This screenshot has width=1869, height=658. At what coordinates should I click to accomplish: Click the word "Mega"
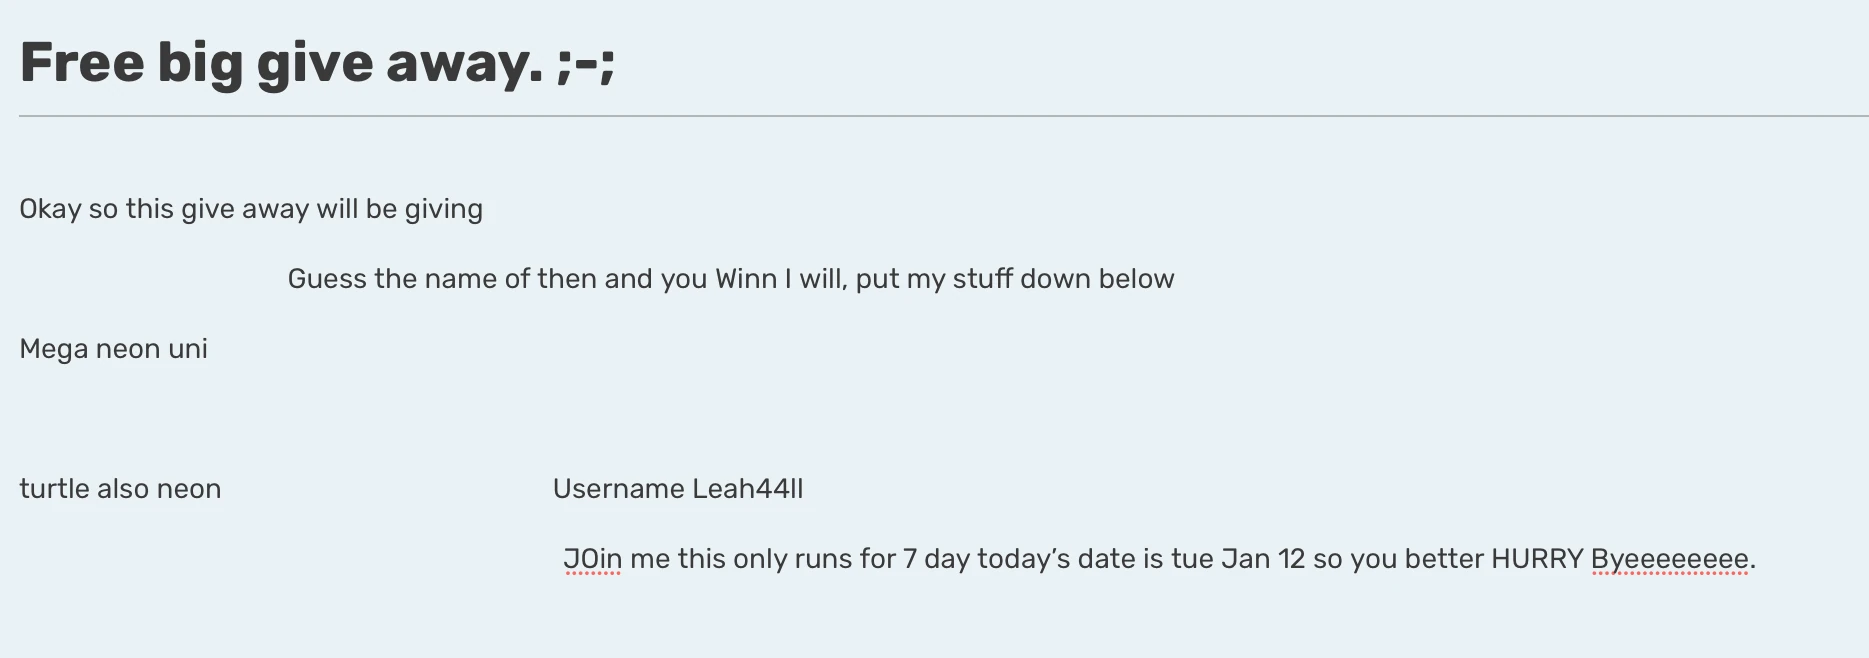54,349
